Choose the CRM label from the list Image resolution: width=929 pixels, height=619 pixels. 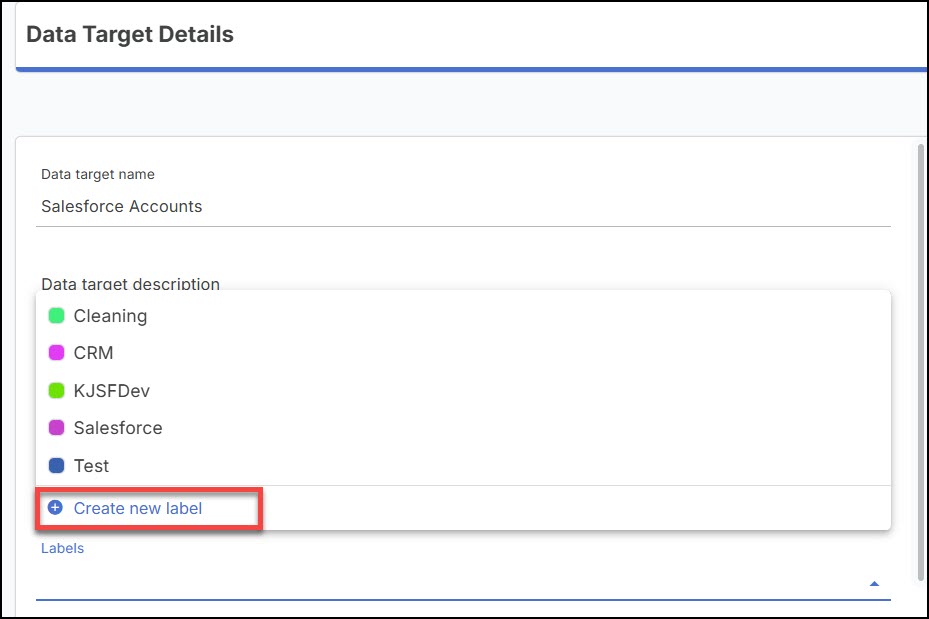[463, 353]
